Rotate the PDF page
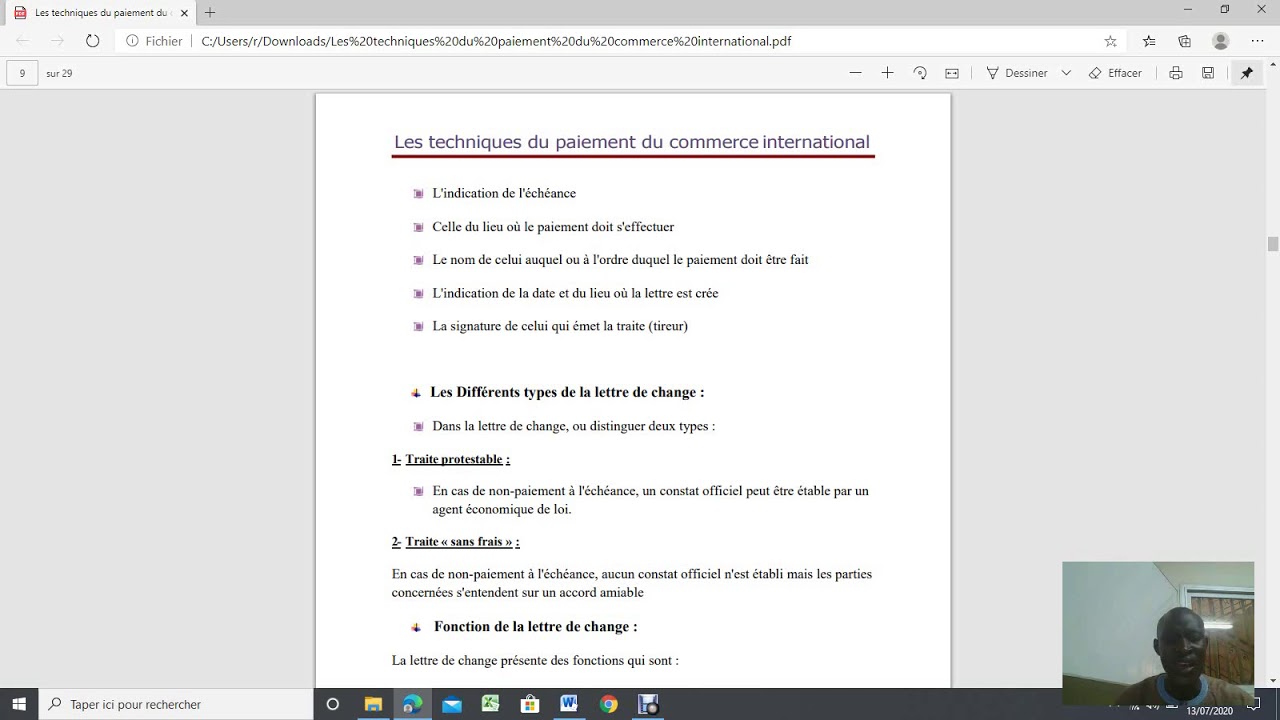Viewport: 1280px width, 720px height. 920,73
